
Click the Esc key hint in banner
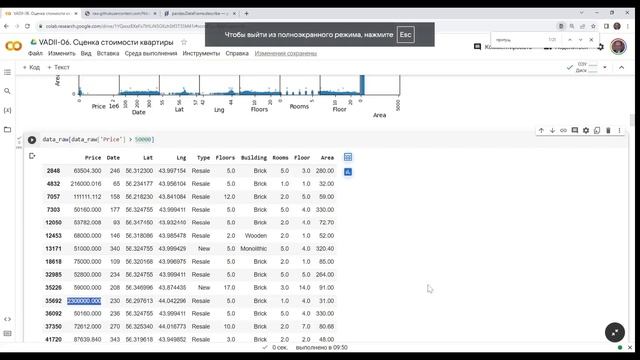coord(405,35)
